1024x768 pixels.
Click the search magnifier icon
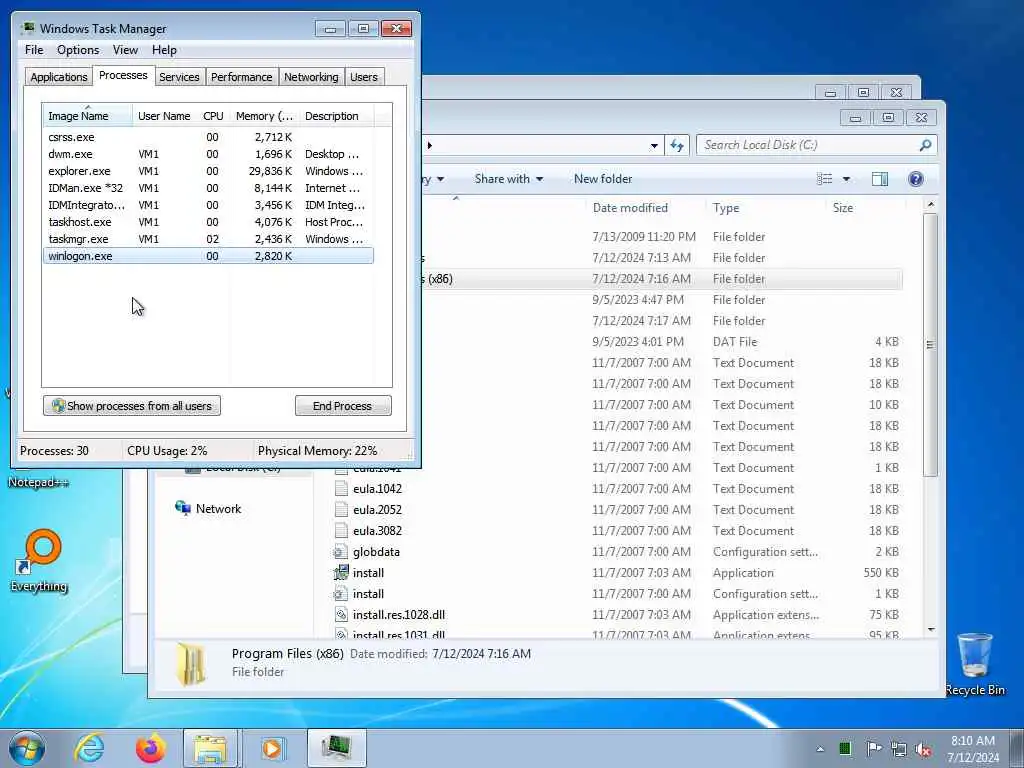click(x=925, y=145)
